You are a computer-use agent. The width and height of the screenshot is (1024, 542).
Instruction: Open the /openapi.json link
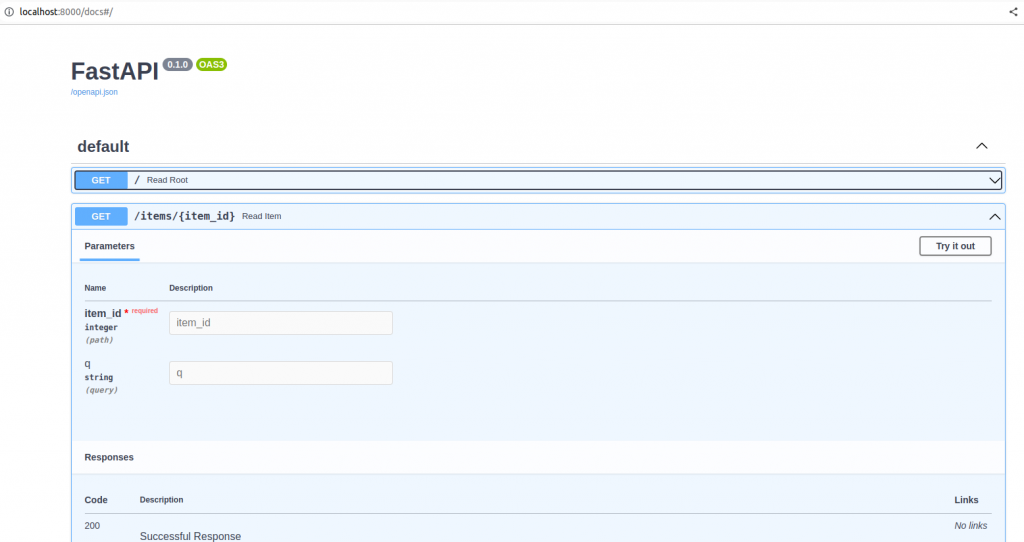coord(94,92)
